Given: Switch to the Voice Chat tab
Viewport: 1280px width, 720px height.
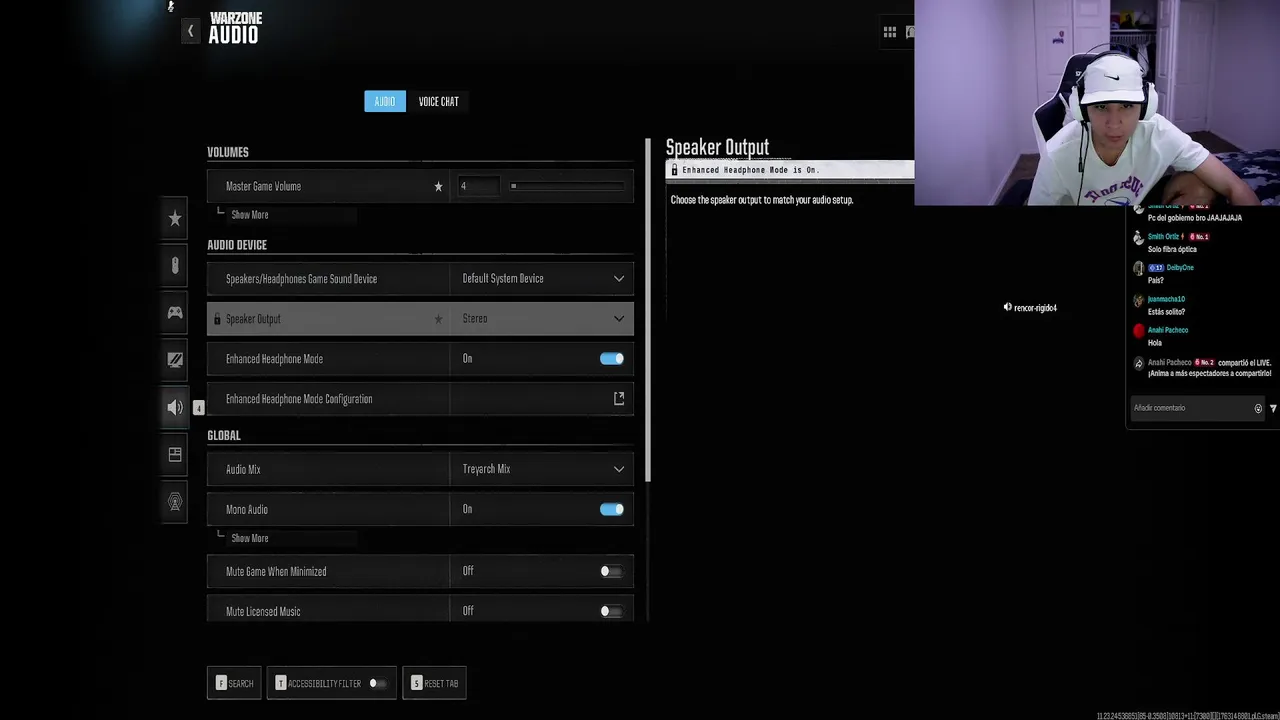Looking at the screenshot, I should 438,101.
